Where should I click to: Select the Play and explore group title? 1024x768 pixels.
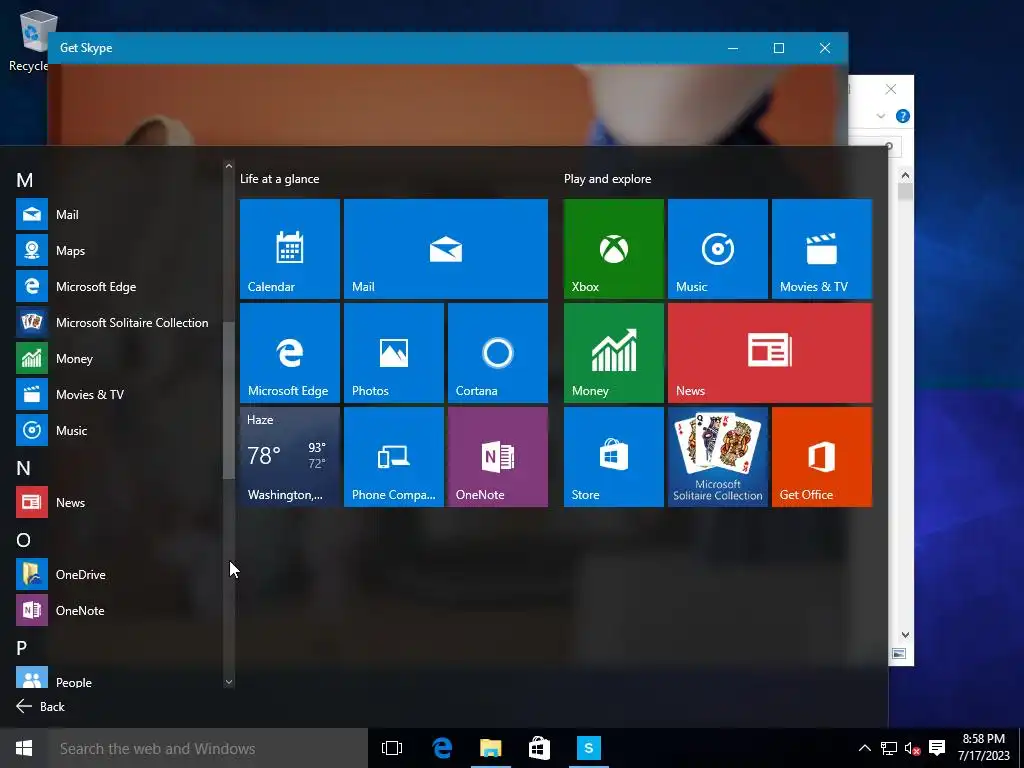[607, 178]
